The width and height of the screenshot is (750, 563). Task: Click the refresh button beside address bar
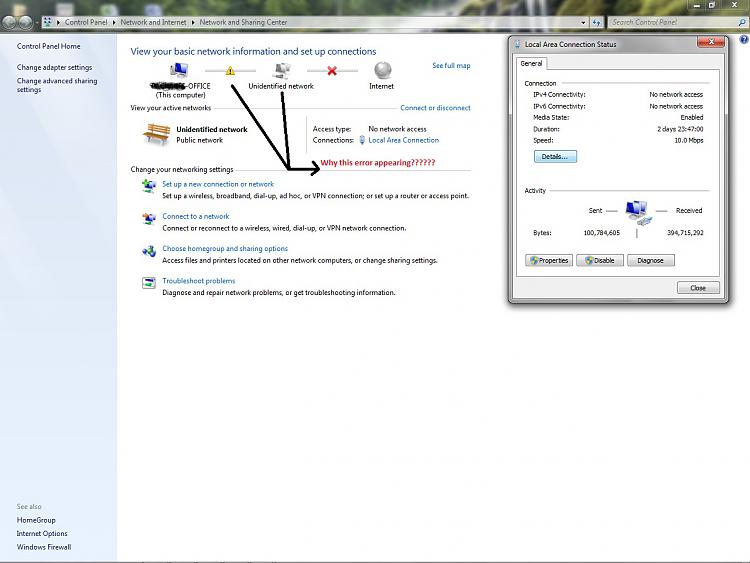596,22
